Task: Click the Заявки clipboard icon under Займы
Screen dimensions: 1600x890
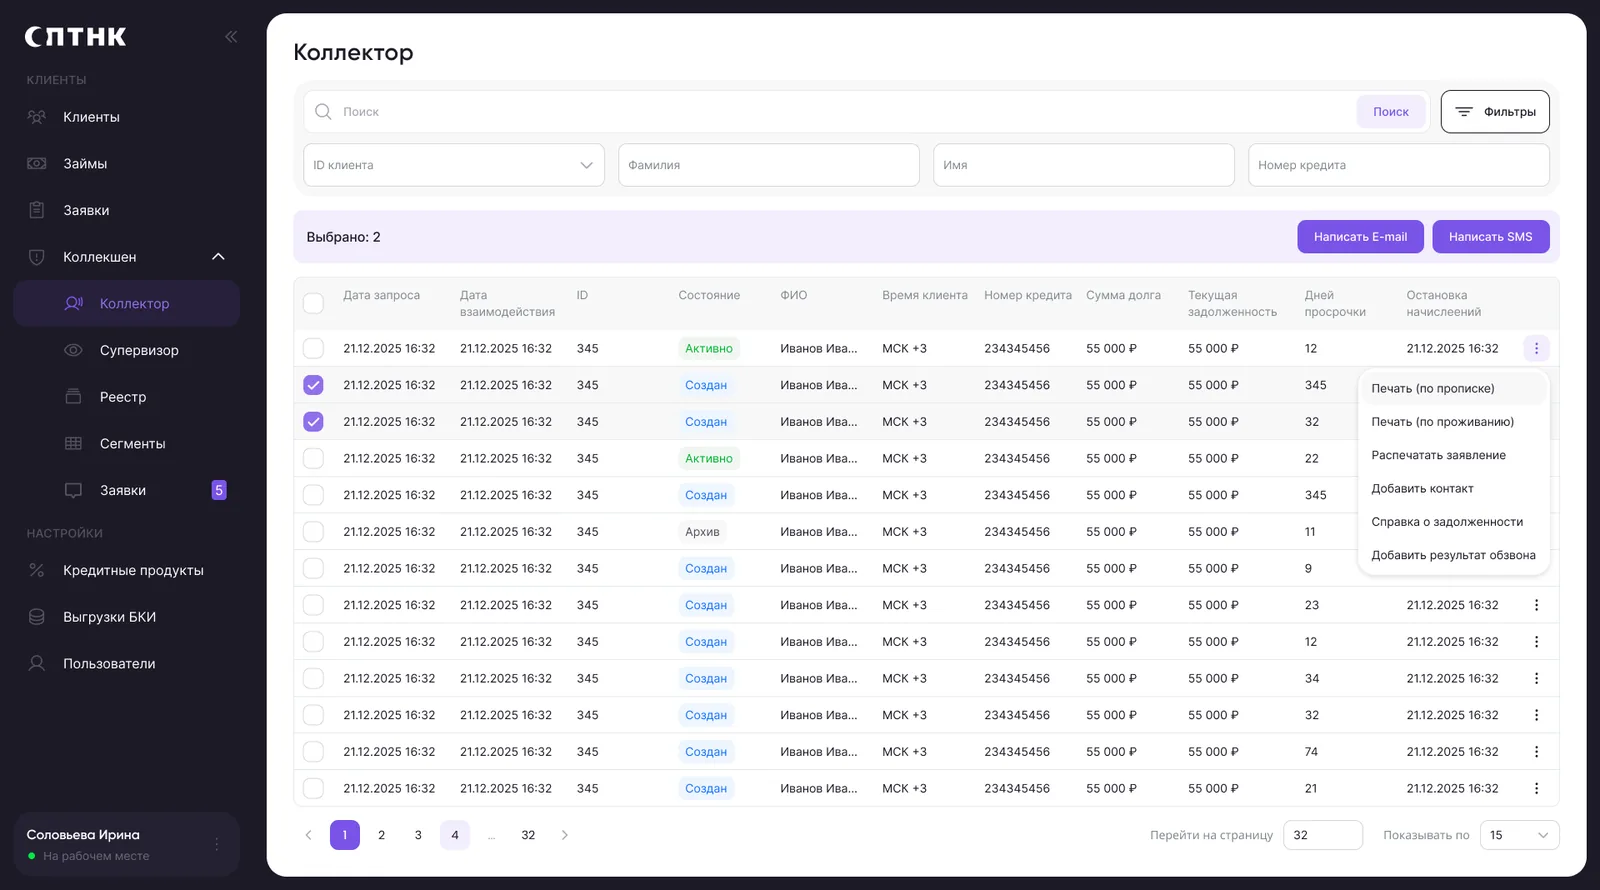Action: [37, 210]
